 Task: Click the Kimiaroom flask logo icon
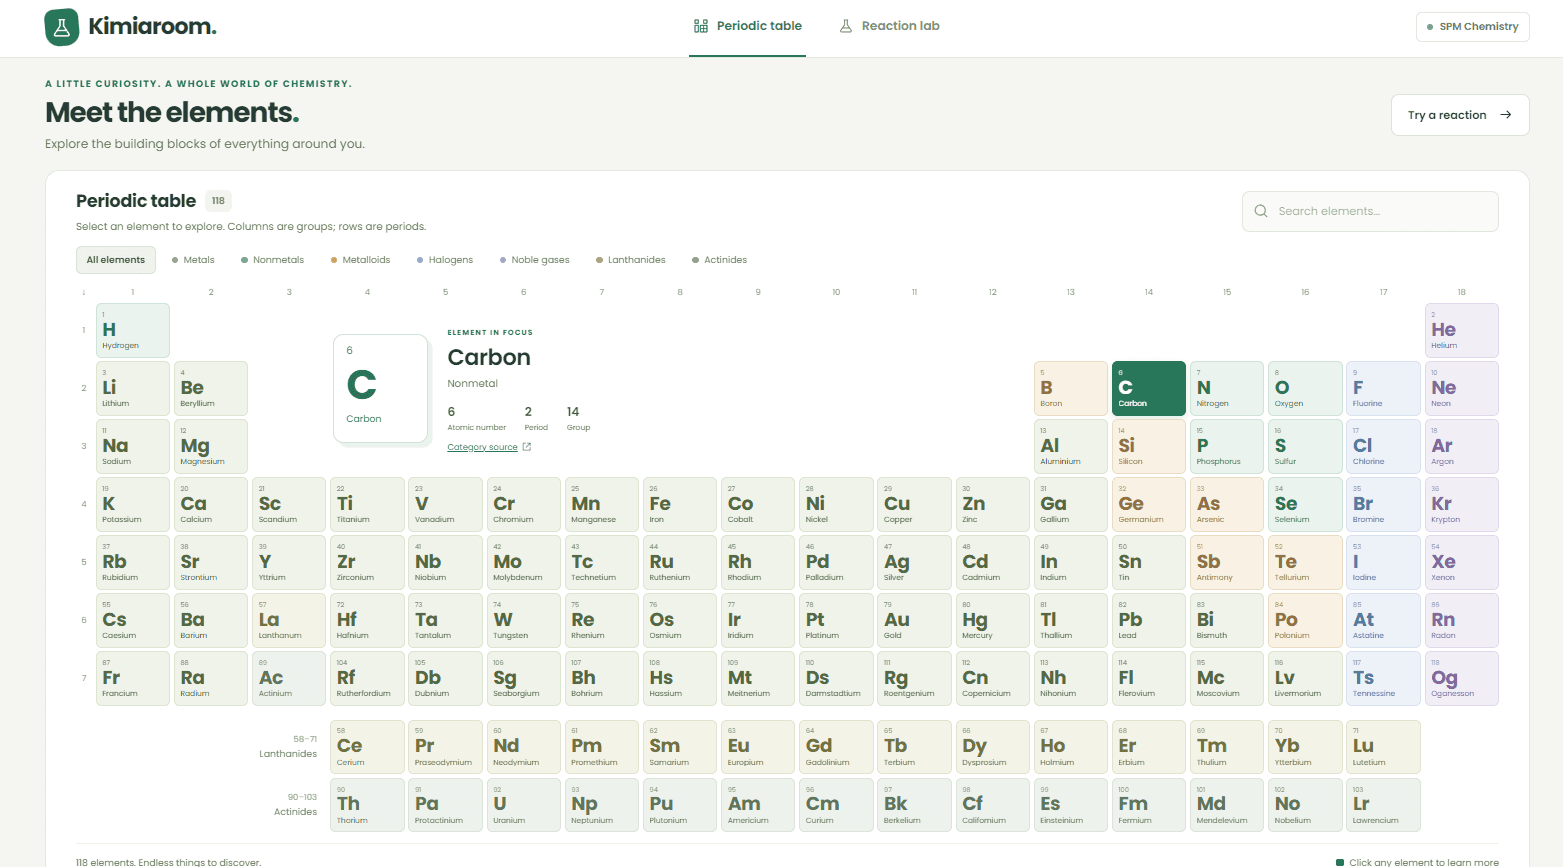pos(61,27)
